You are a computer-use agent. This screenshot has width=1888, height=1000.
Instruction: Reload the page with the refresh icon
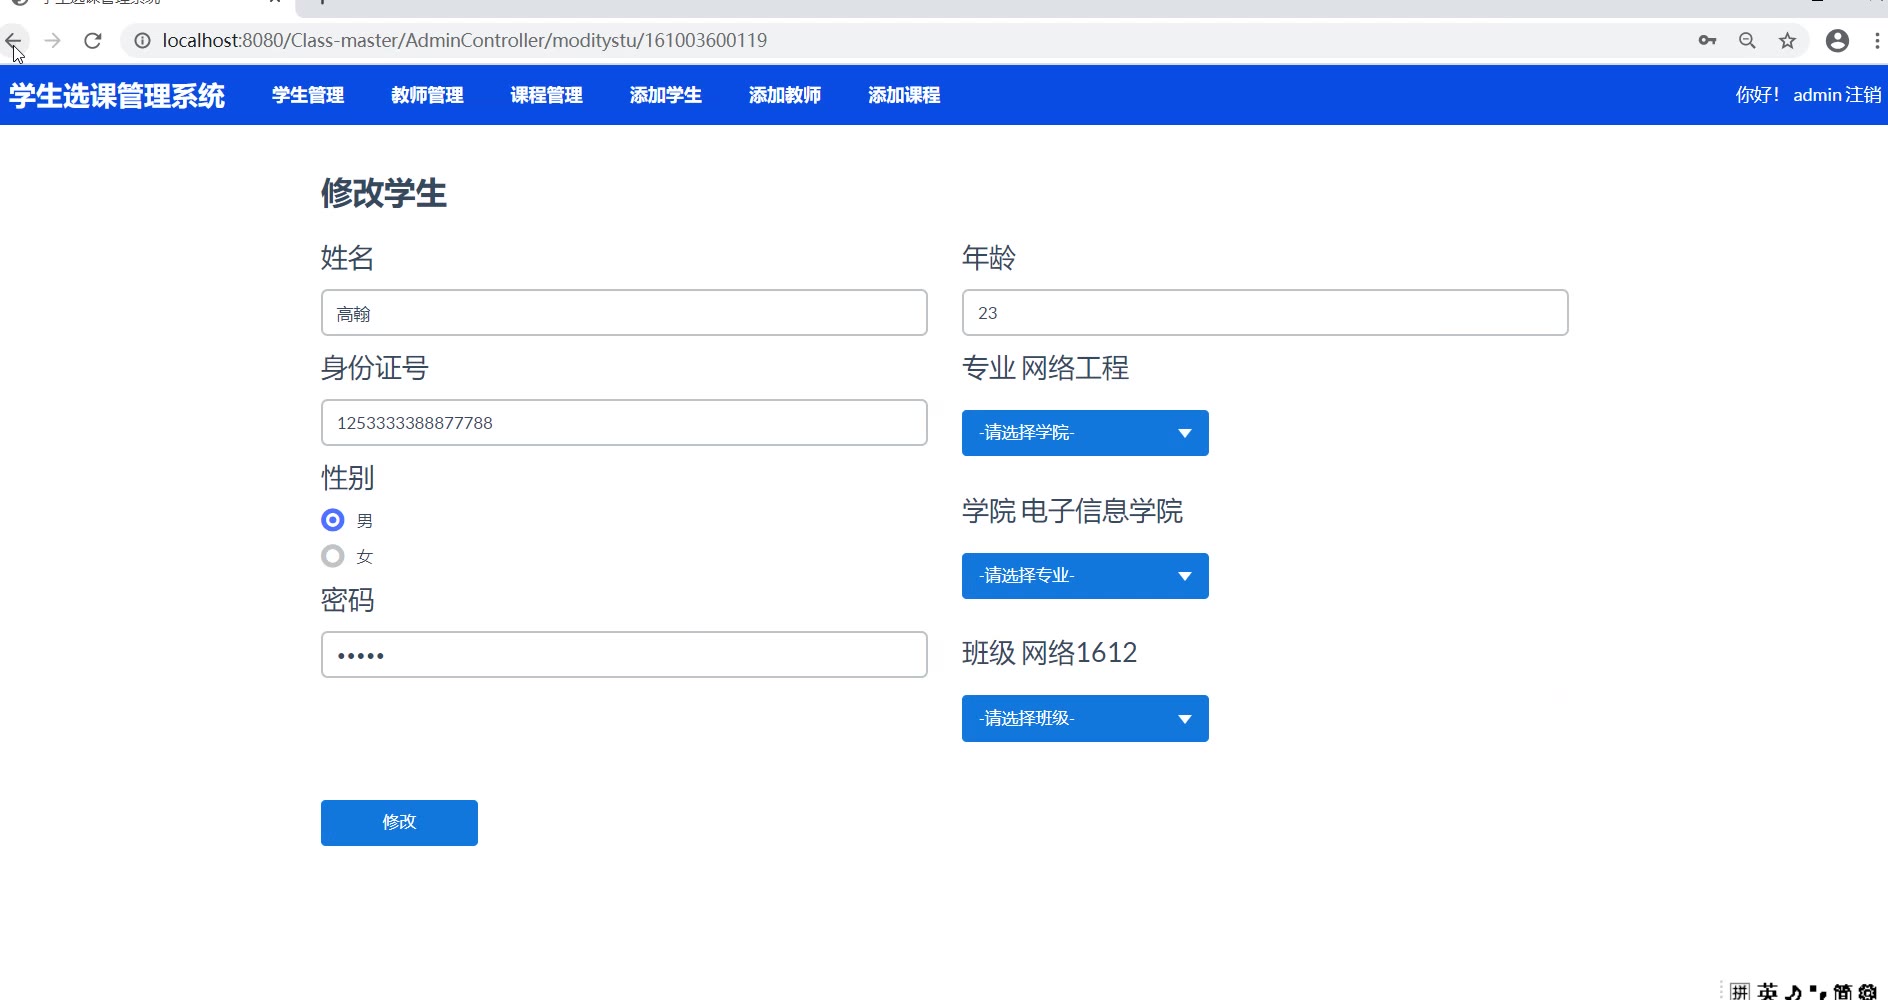93,41
